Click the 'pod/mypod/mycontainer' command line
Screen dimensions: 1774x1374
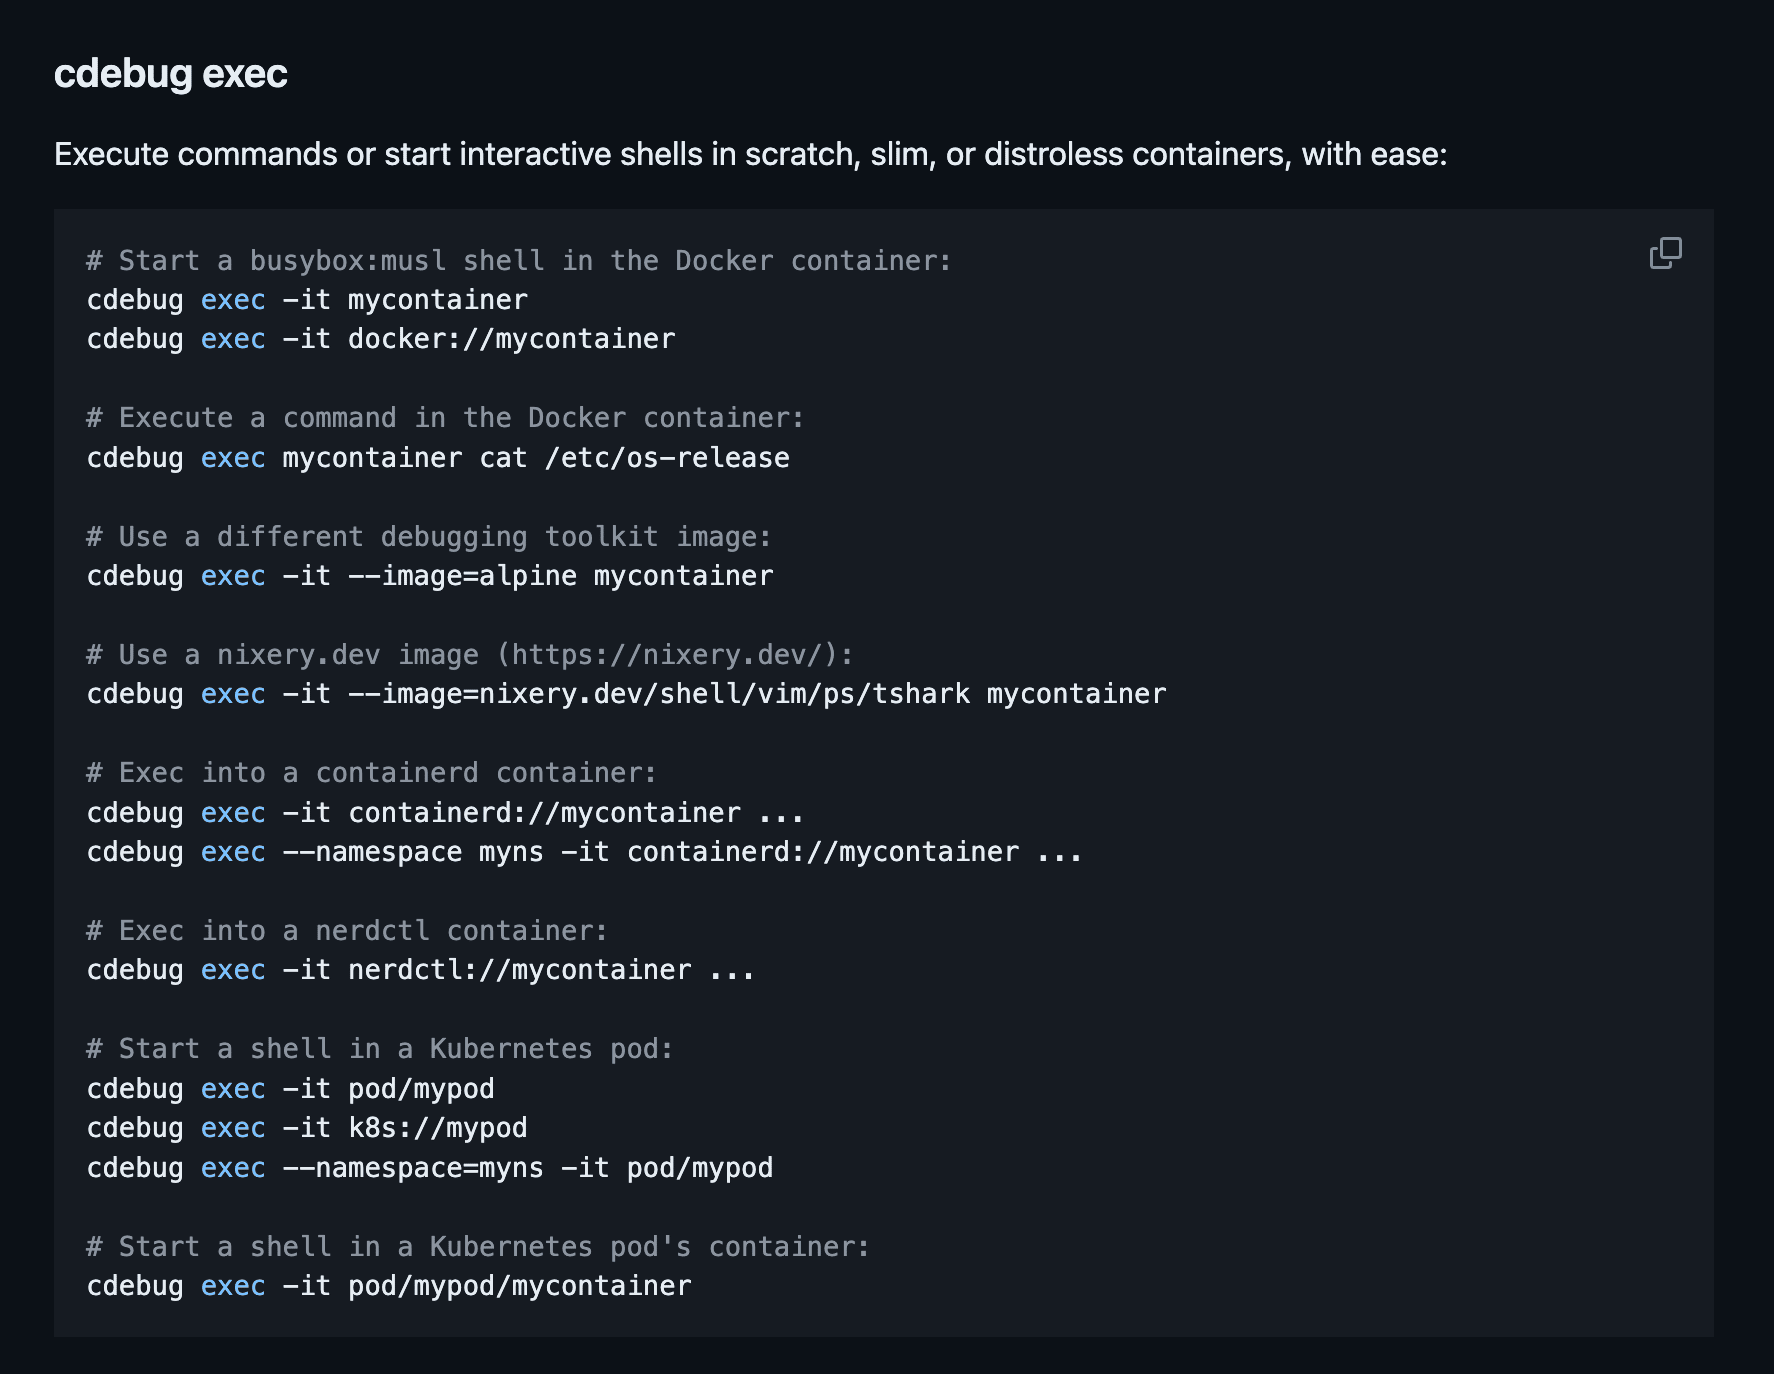click(389, 1286)
